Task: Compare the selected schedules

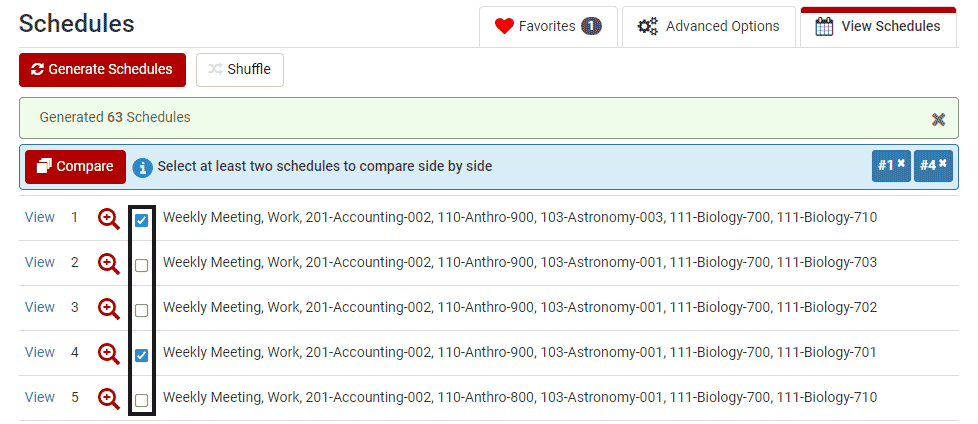Action: pos(75,166)
